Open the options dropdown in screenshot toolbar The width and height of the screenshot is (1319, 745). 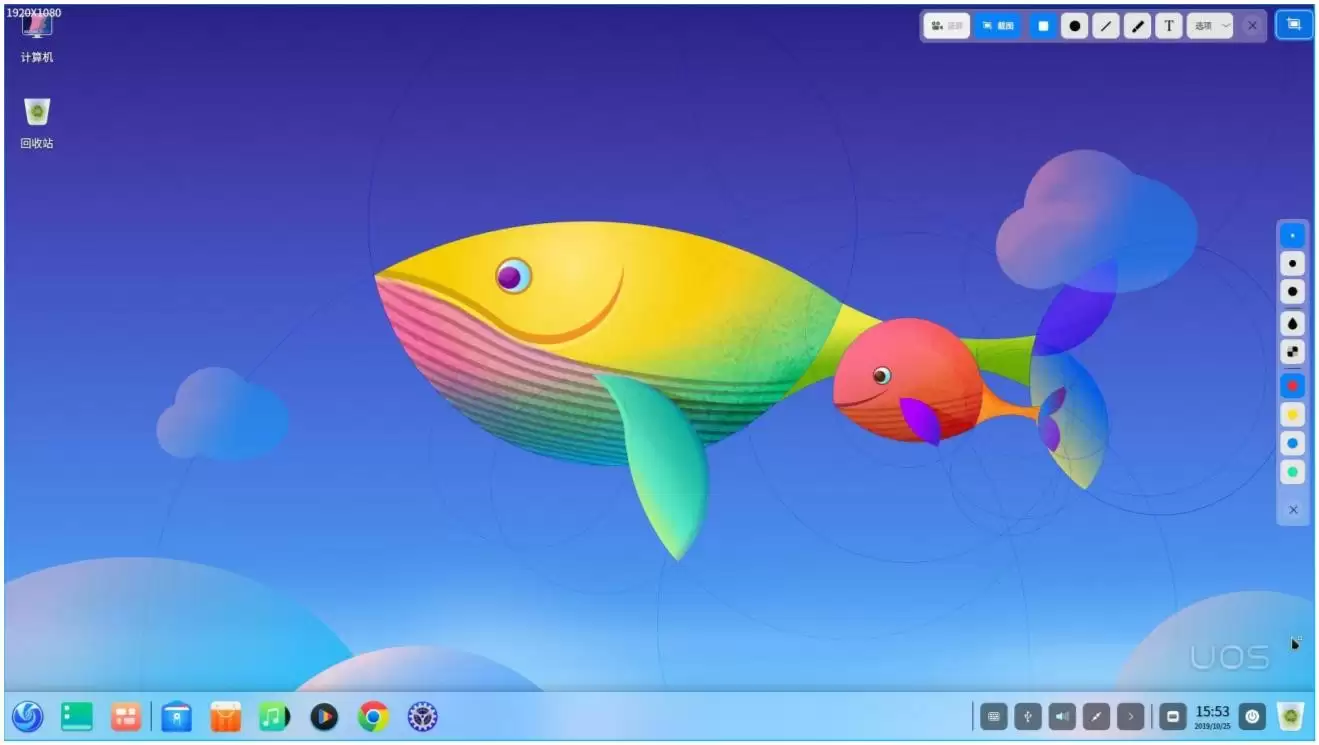(x=1210, y=26)
